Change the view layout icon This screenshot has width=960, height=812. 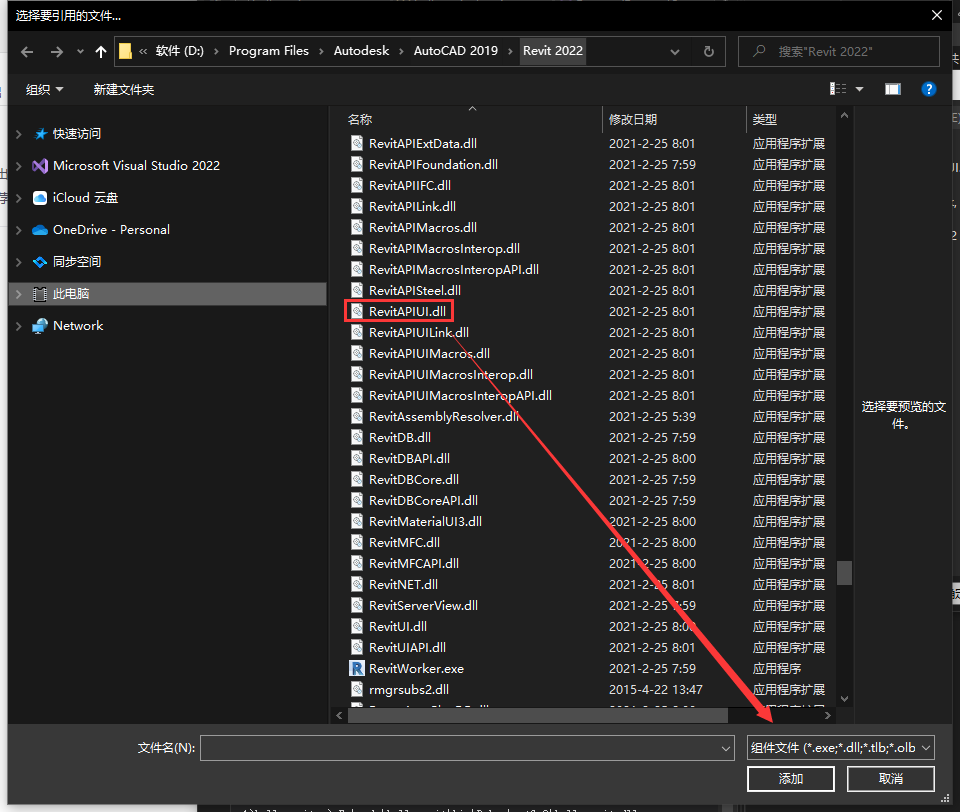click(838, 89)
